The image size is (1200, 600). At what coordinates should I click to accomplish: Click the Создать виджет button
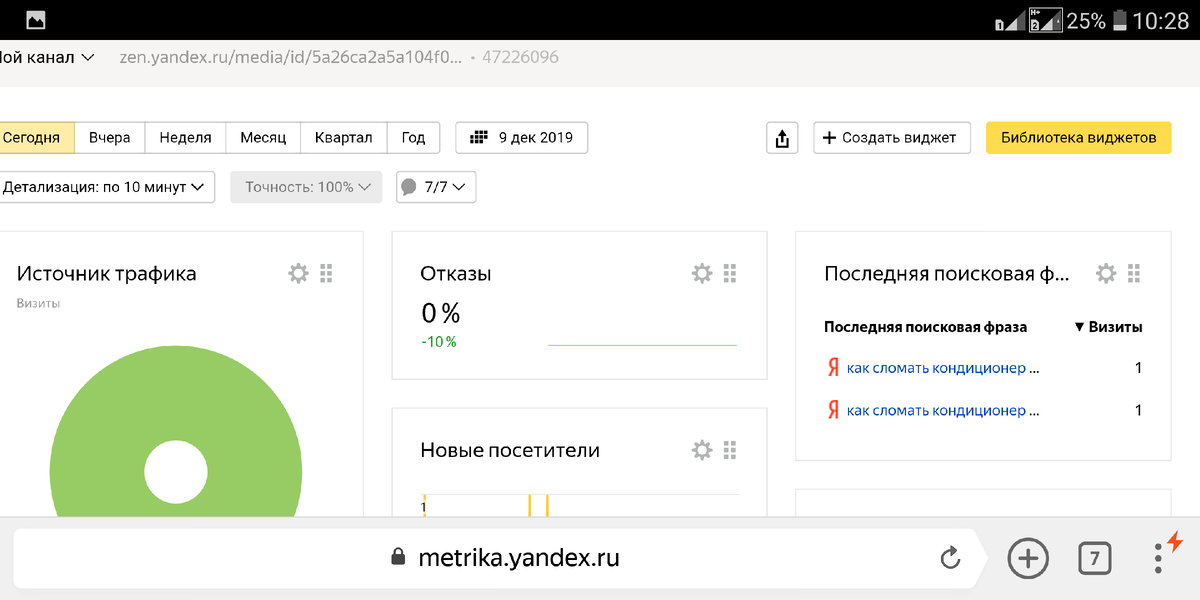pyautogui.click(x=891, y=138)
